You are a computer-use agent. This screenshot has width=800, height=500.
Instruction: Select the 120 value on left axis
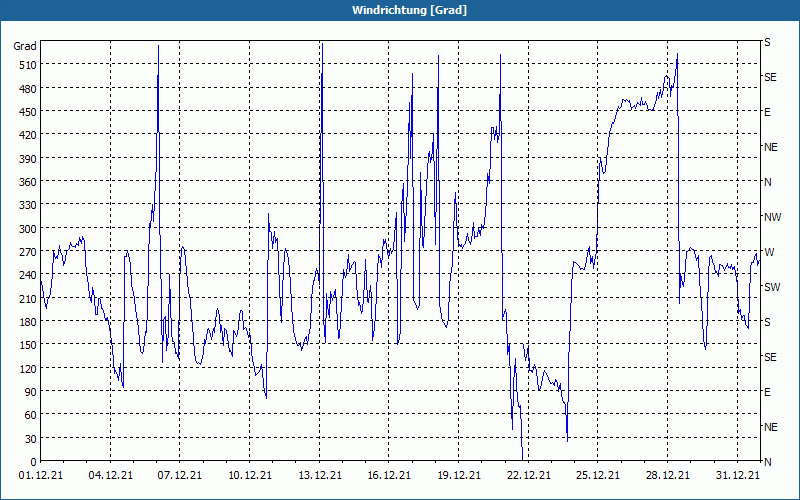pyautogui.click(x=28, y=369)
